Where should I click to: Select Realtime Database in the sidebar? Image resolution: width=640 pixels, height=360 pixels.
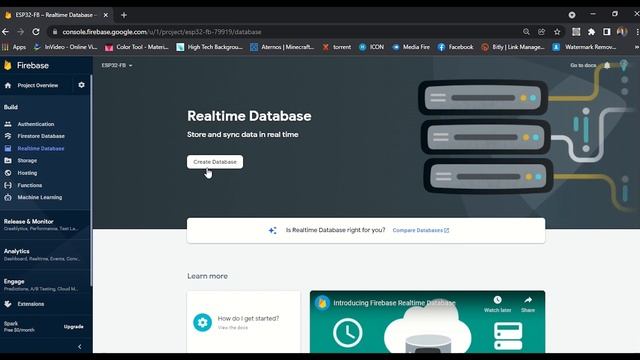41,149
